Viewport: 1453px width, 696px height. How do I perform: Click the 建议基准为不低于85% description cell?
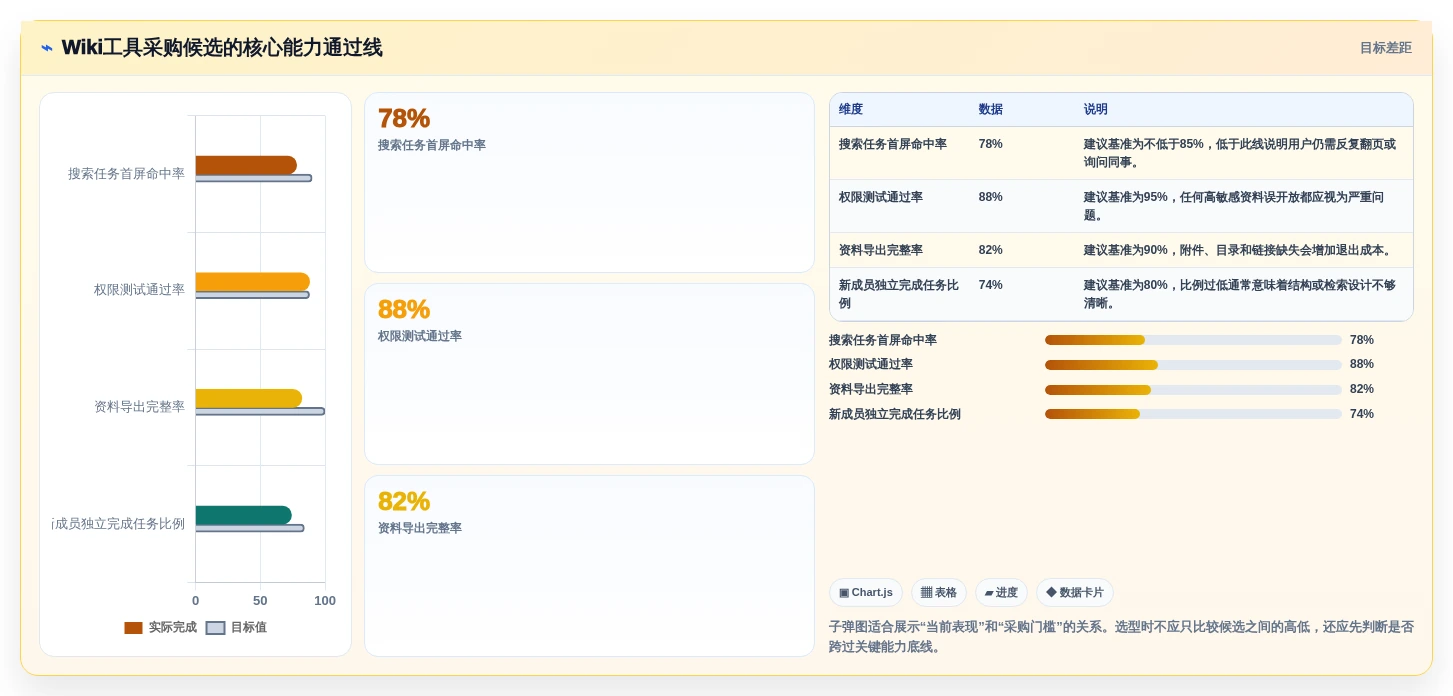pyautogui.click(x=1243, y=153)
